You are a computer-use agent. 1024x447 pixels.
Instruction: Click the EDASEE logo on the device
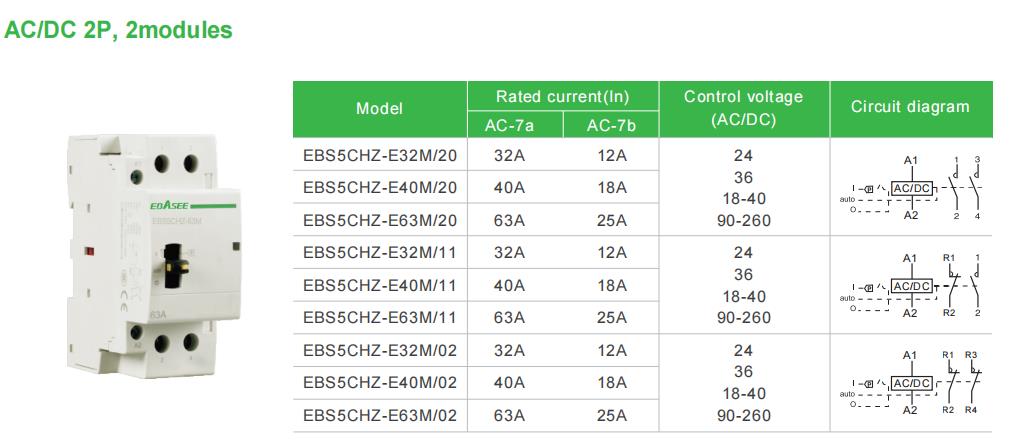pyautogui.click(x=169, y=205)
